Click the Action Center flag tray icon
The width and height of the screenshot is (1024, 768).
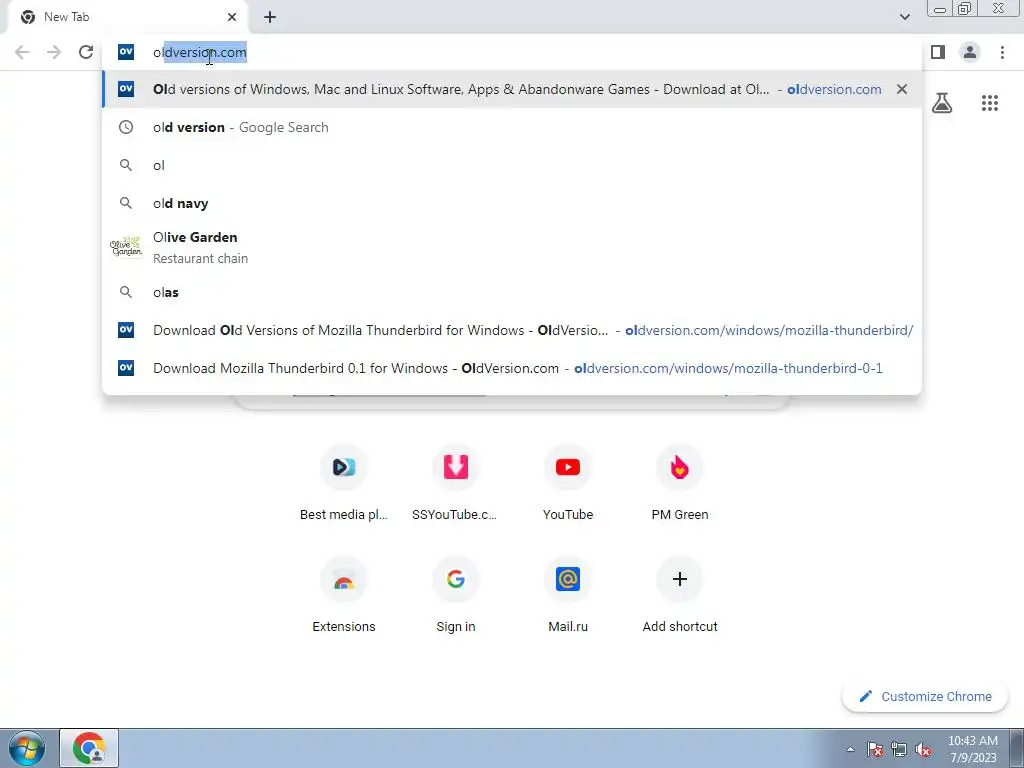point(875,749)
